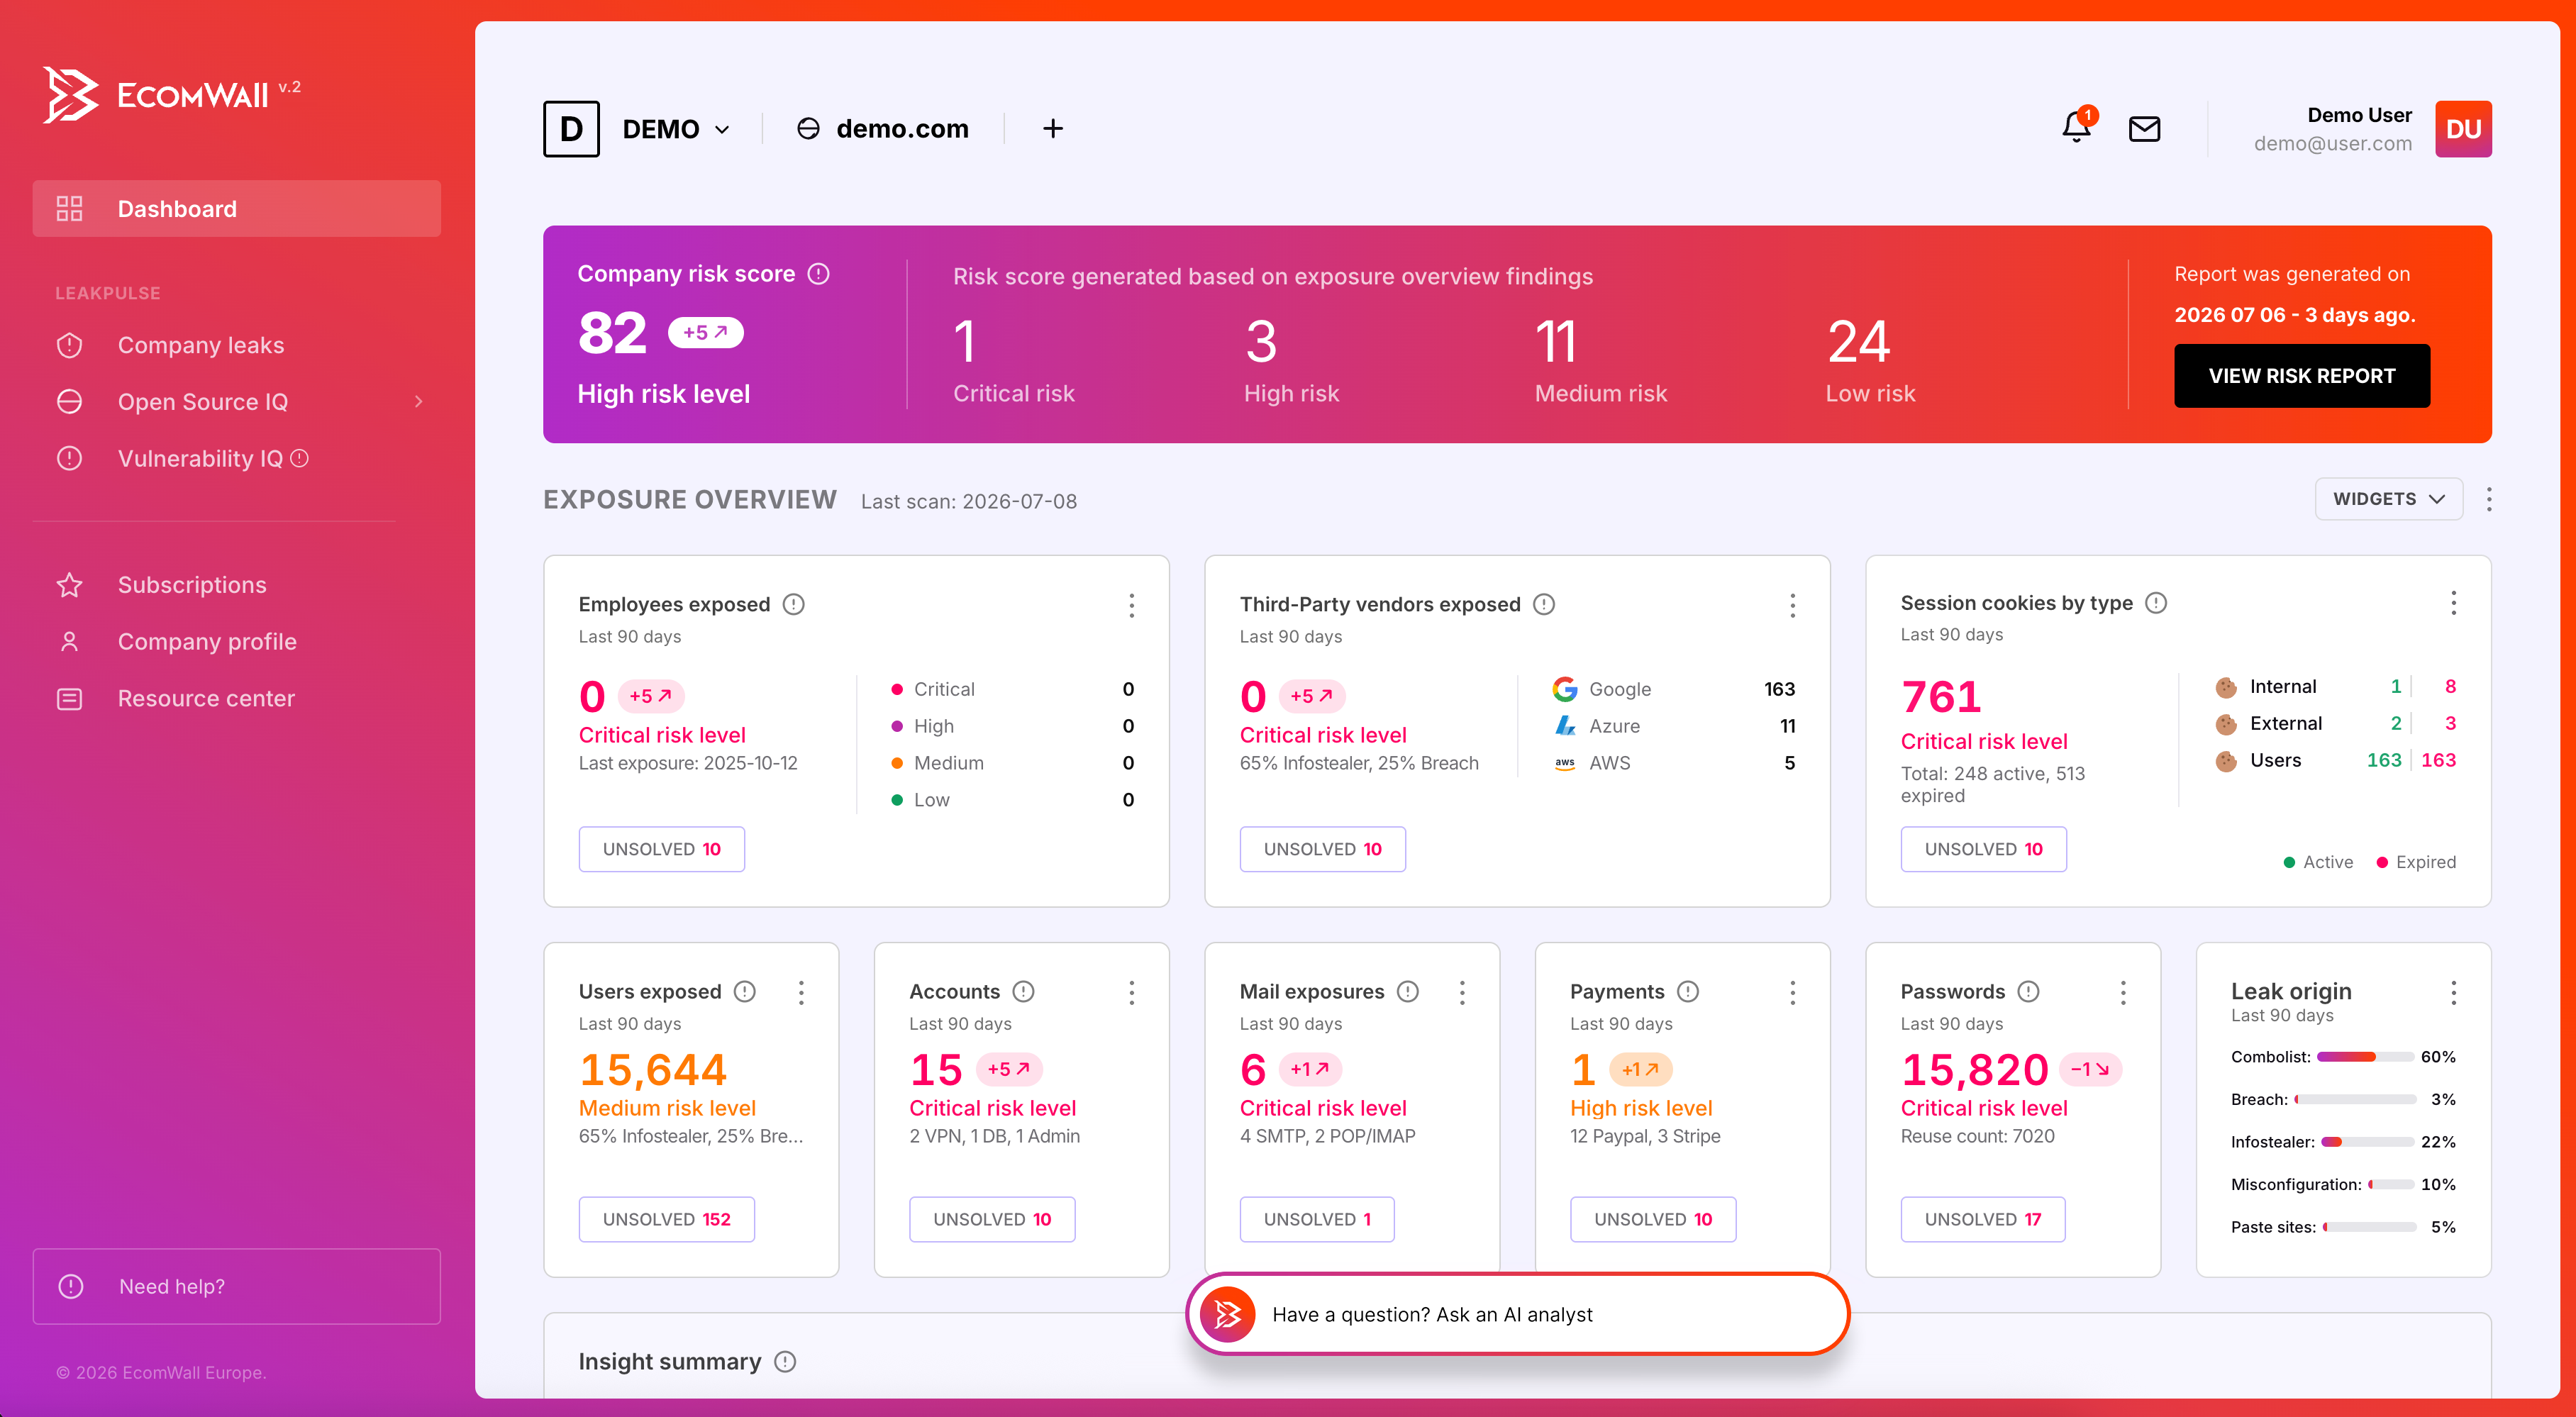2576x1417 pixels.
Task: Click the Vulnerability IQ info badge
Action: [x=299, y=458]
